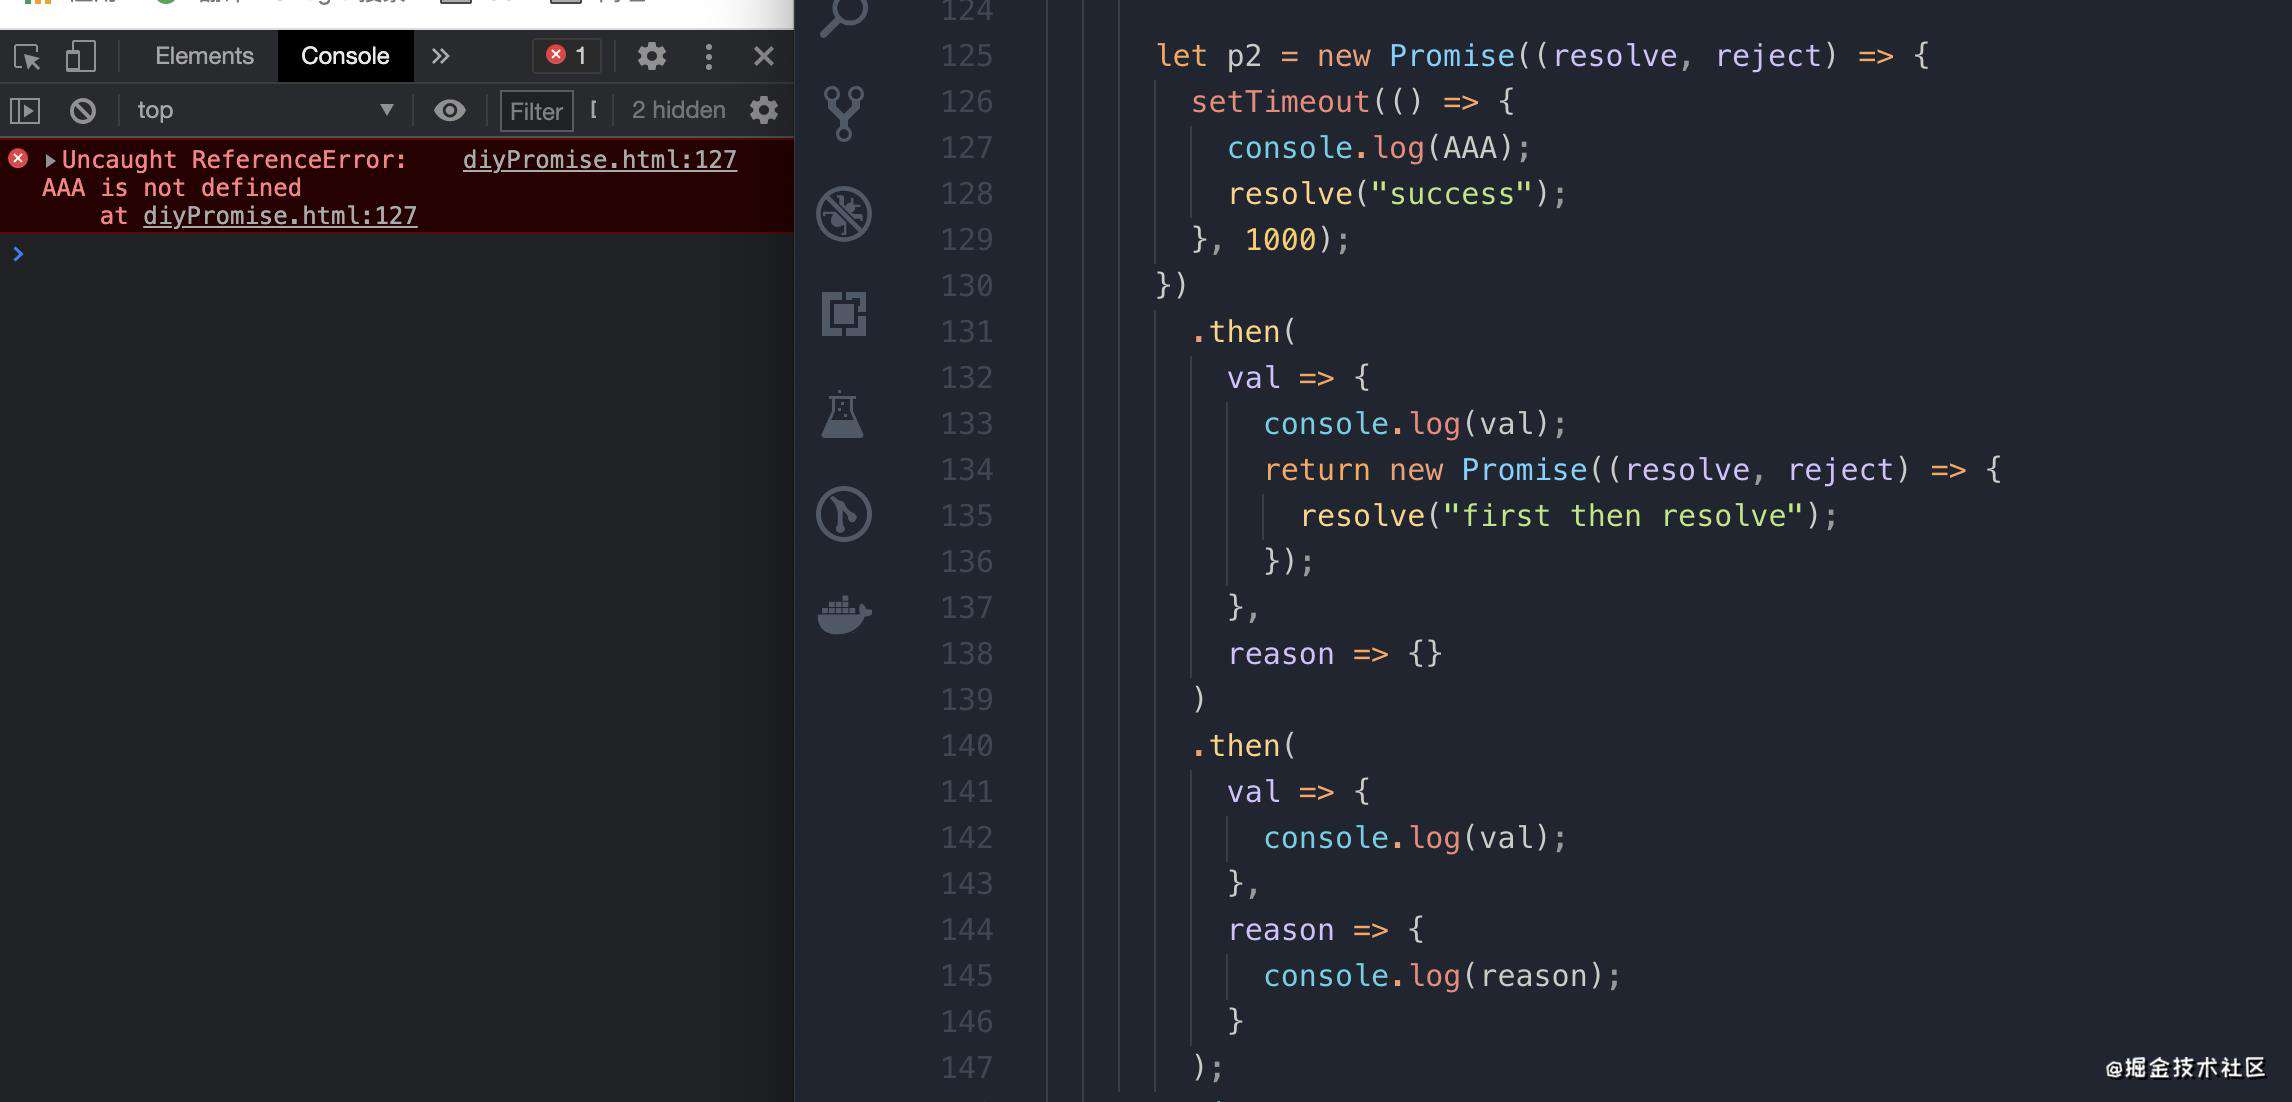
Task: Click the setTimeout call in code
Action: 1280,101
